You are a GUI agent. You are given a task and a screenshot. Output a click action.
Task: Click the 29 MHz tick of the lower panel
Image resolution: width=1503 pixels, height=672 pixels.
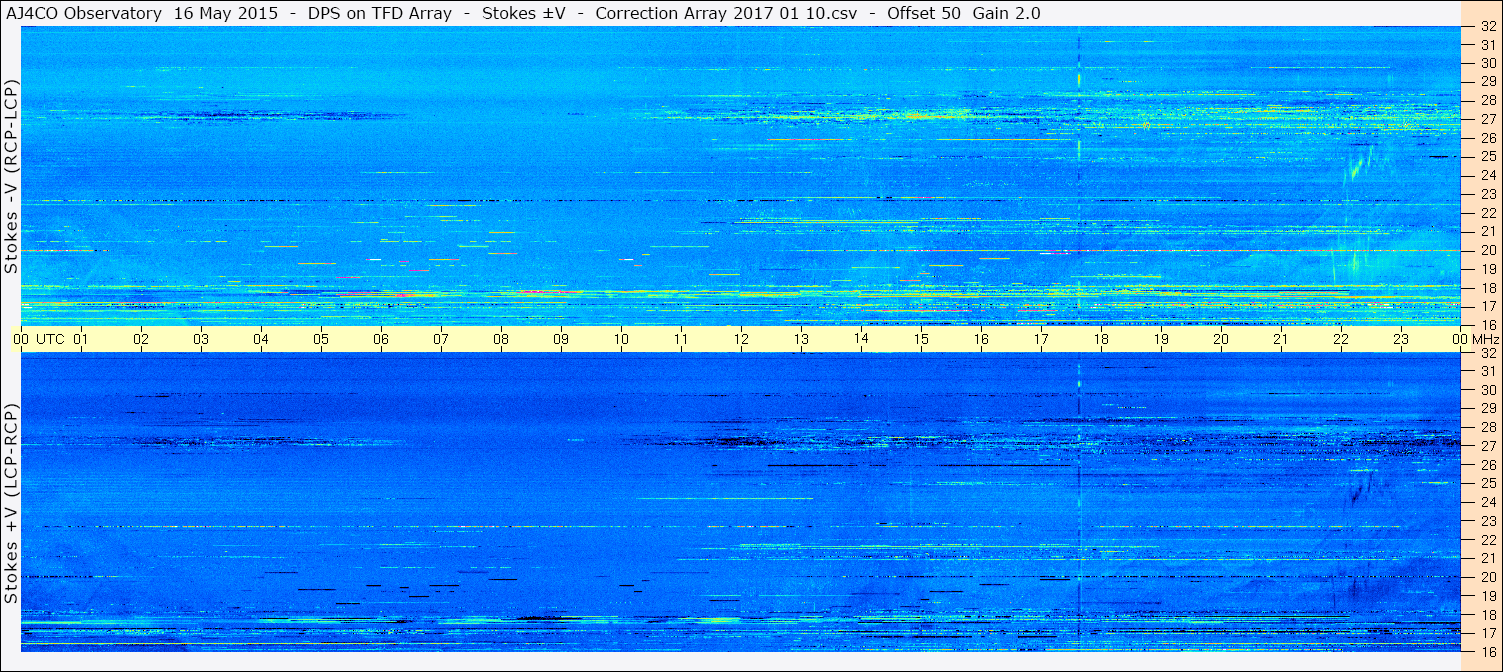click(x=1488, y=409)
